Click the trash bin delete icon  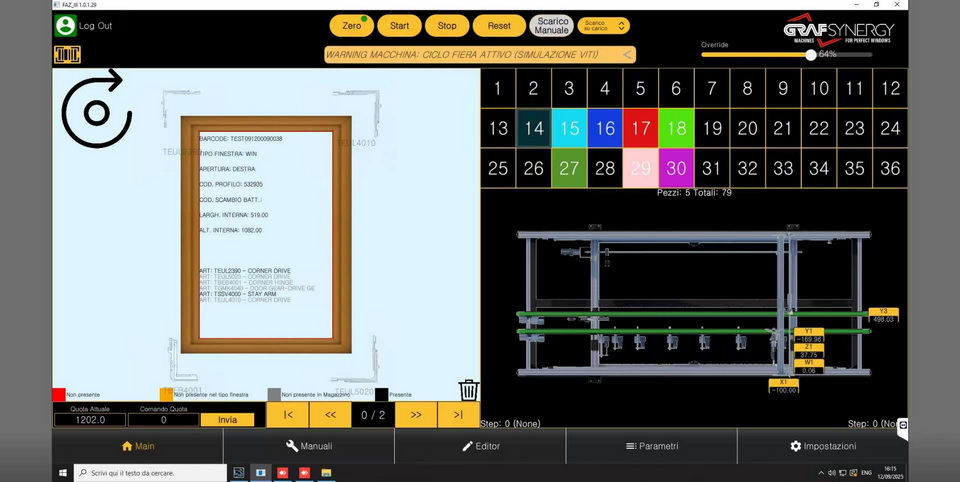tap(468, 390)
